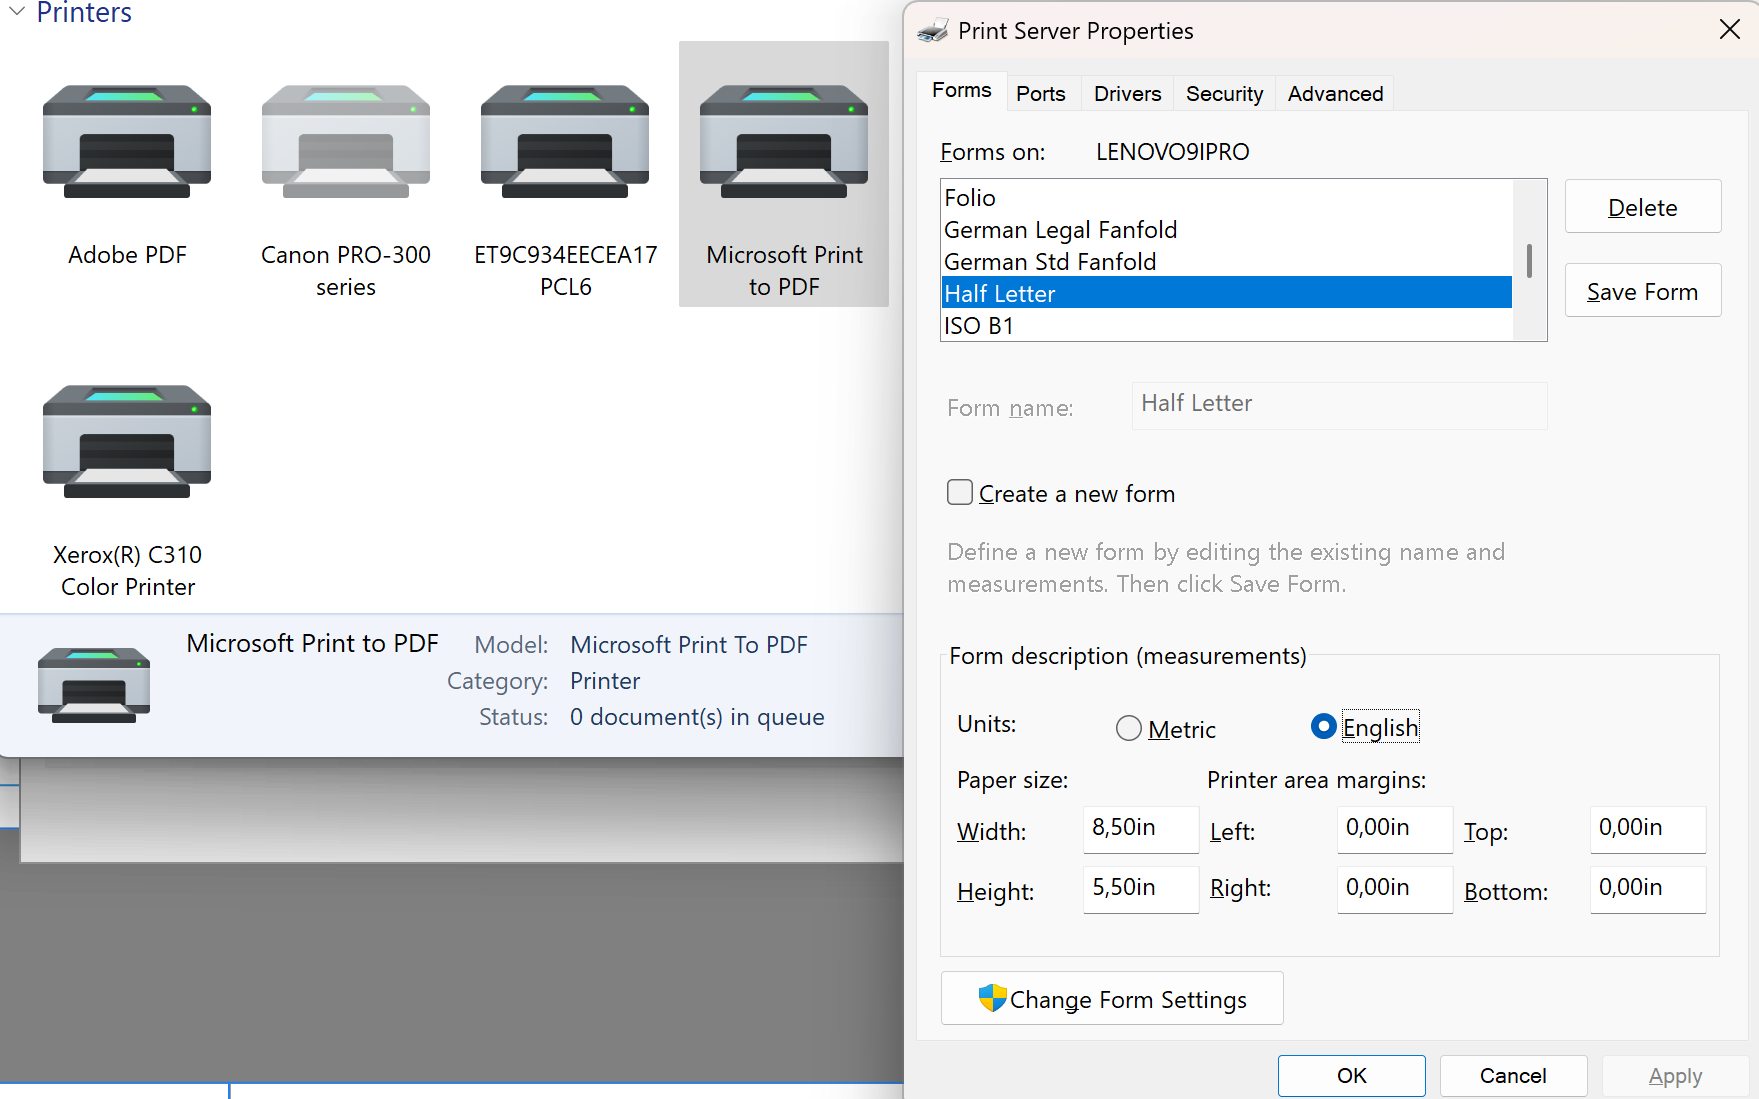Switch to the Ports tab
This screenshot has width=1759, height=1099.
1041,94
